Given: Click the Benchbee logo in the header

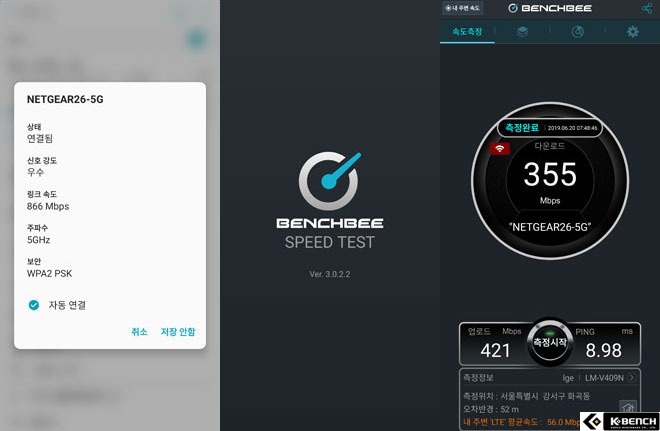Looking at the screenshot, I should 550,8.
